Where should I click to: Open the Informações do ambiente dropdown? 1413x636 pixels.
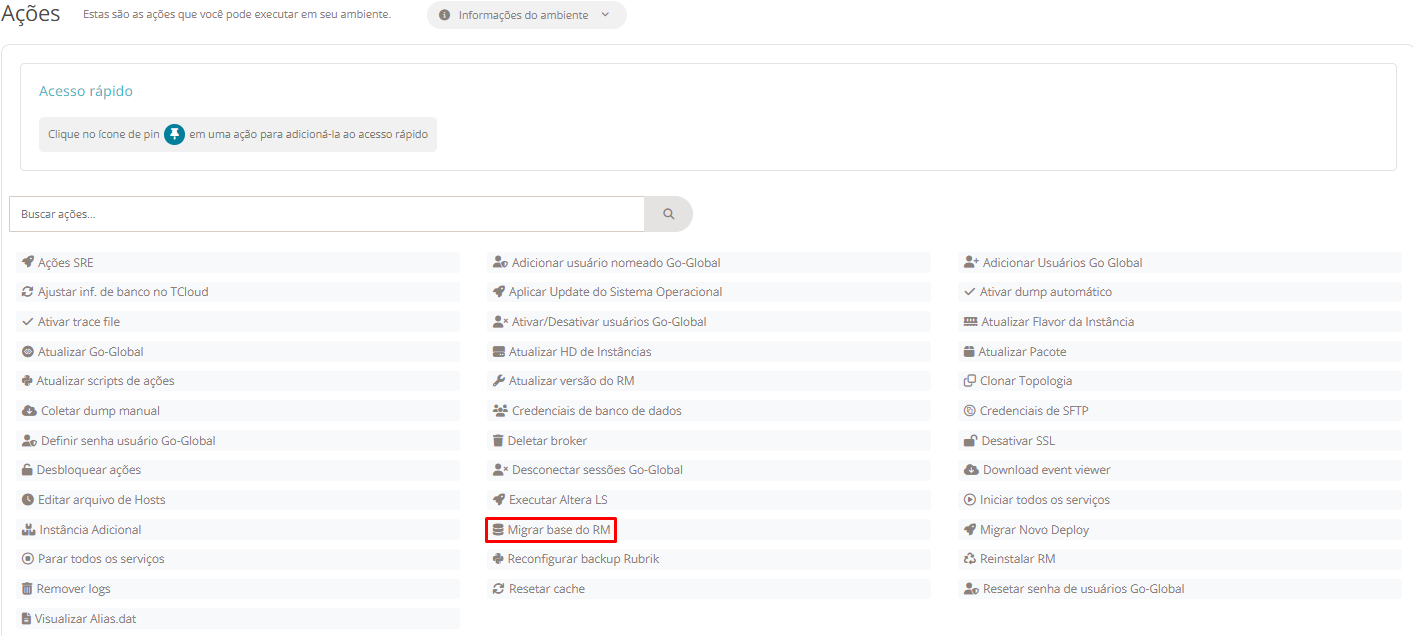coord(526,15)
